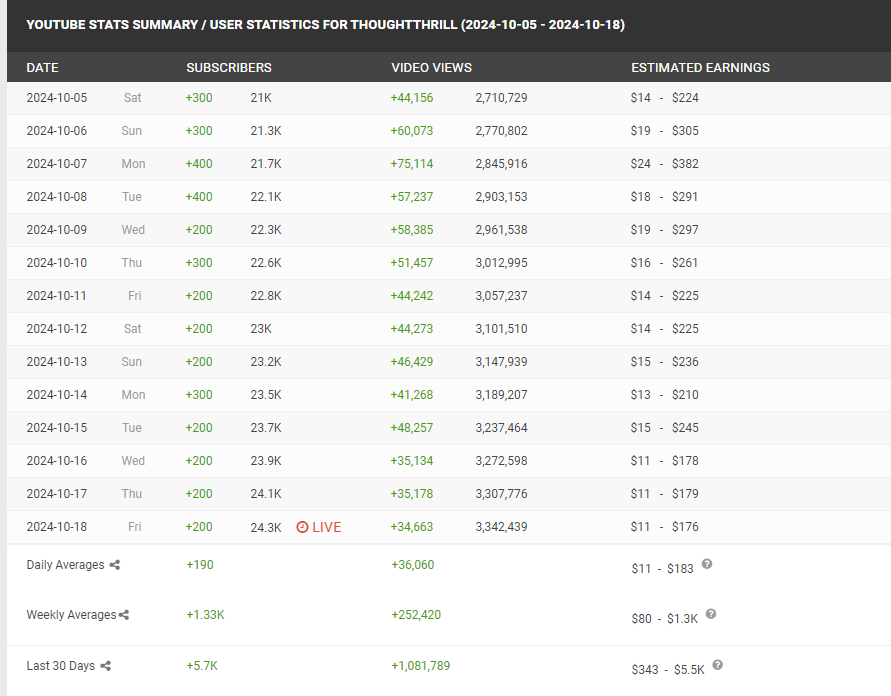Click share icon next to Weekly Averages
Image resolution: width=891 pixels, height=696 pixels.
tap(124, 615)
